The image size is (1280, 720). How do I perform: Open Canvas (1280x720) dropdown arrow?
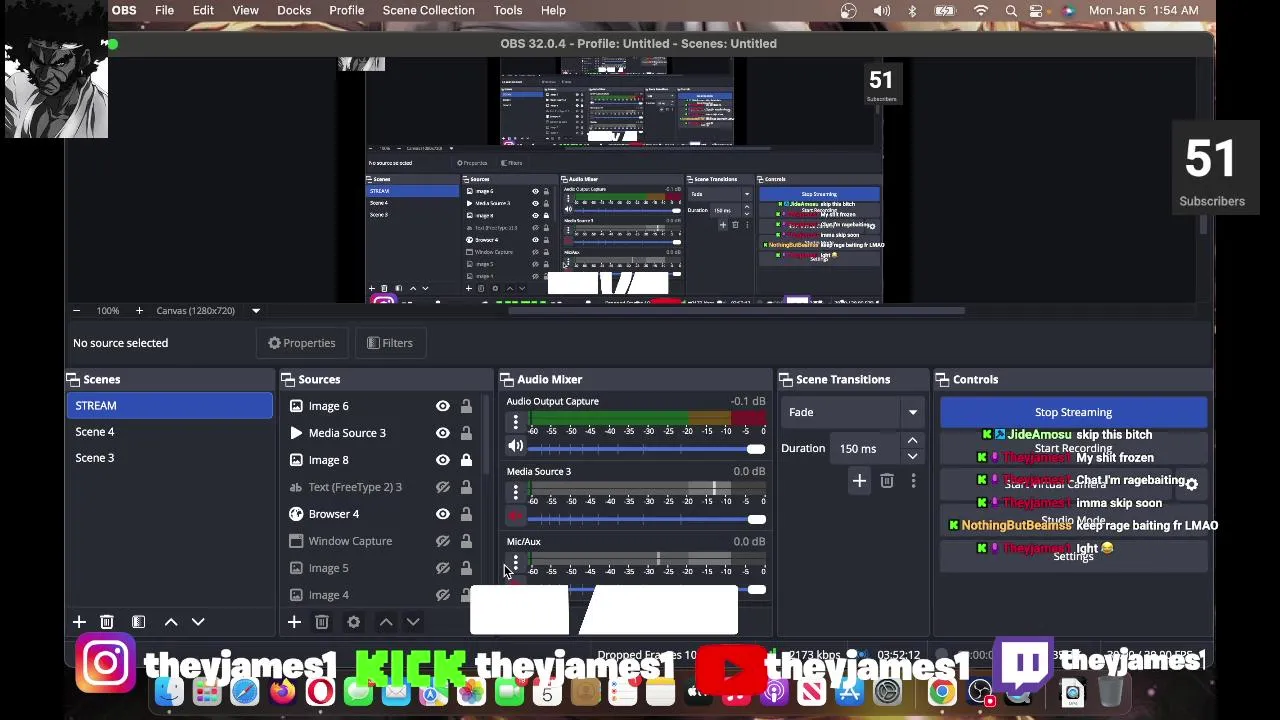[256, 310]
